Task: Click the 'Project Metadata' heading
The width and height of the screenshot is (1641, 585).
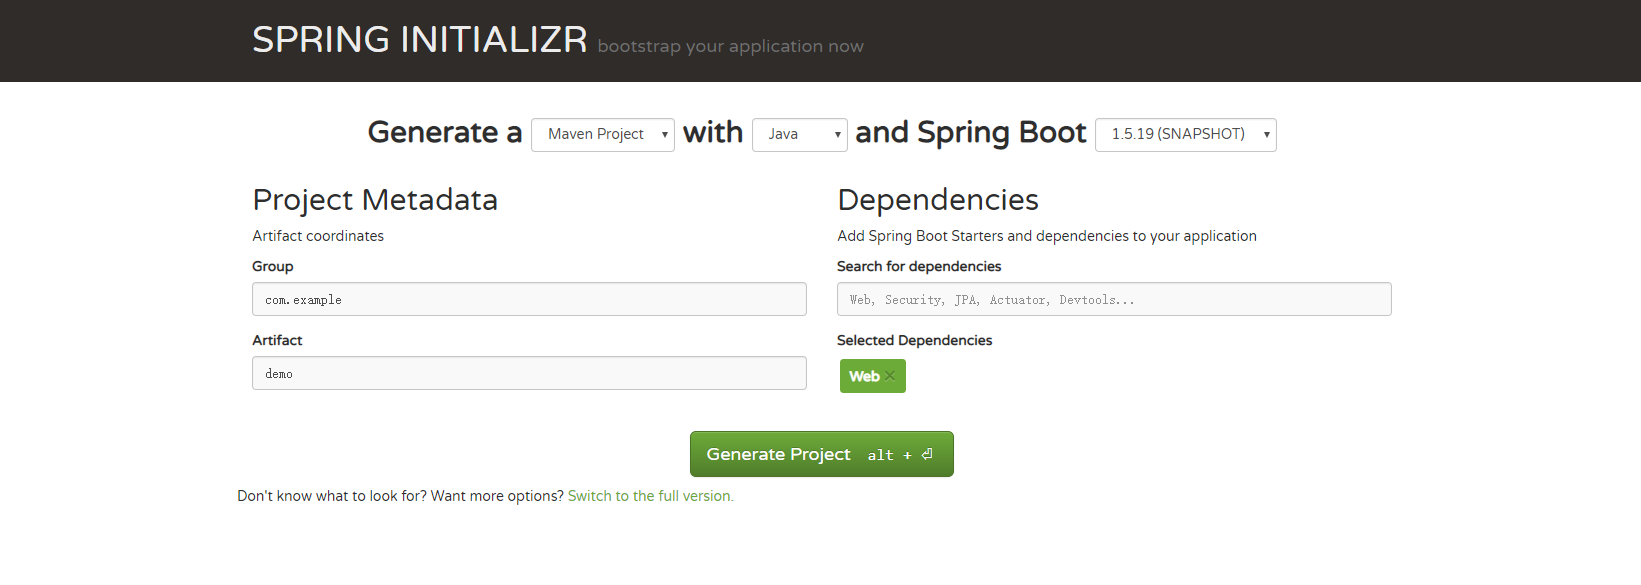Action: [375, 200]
